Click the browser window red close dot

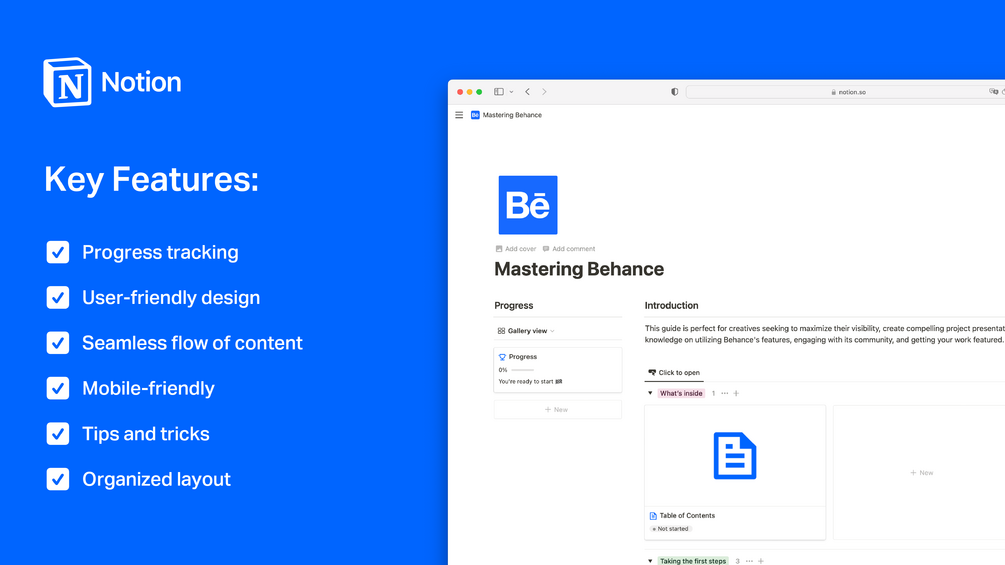coord(460,92)
